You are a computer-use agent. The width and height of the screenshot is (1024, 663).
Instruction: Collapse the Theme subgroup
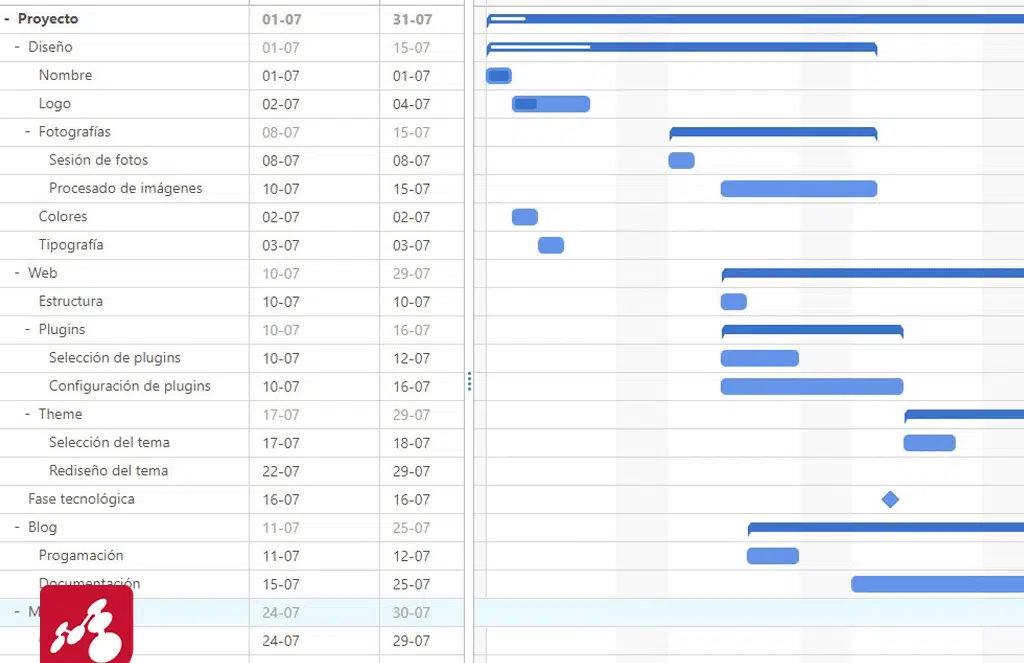[x=28, y=414]
